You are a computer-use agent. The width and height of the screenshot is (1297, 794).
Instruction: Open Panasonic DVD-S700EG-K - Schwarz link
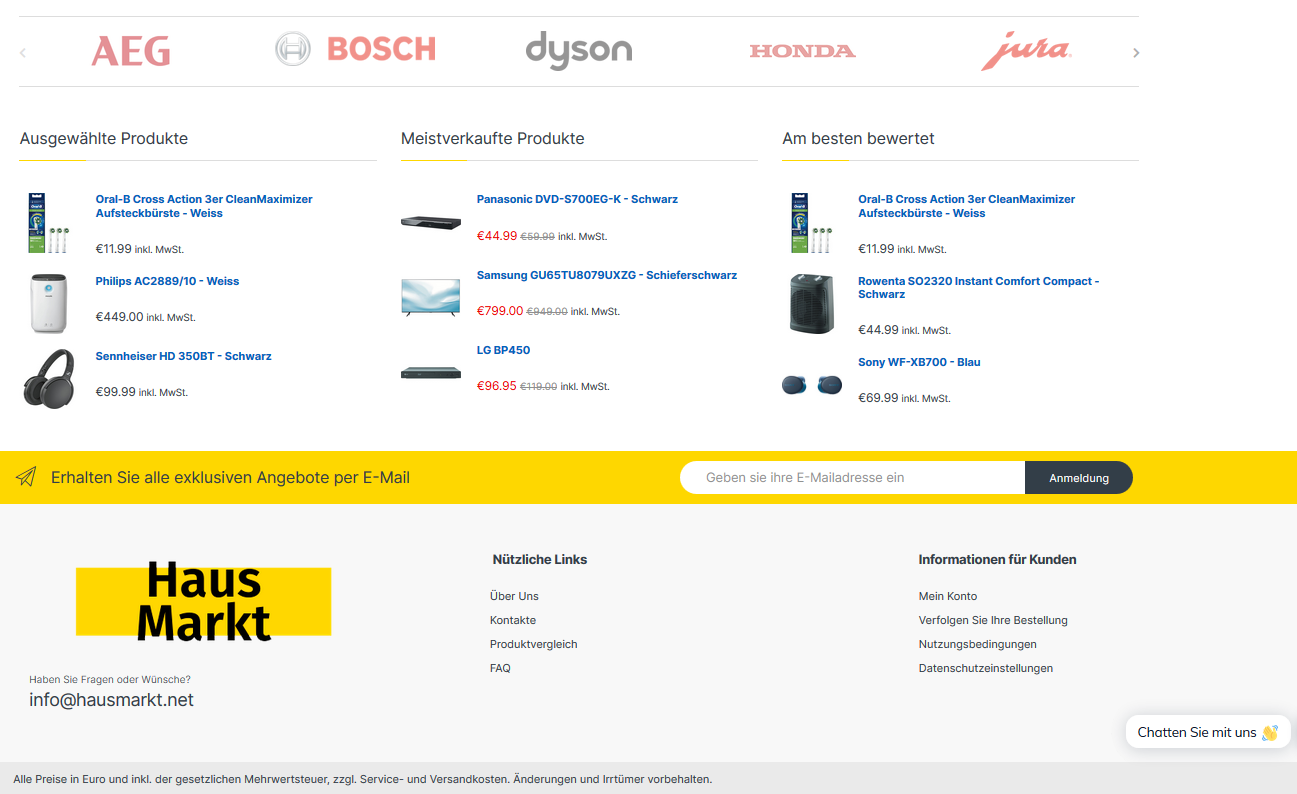(x=577, y=199)
